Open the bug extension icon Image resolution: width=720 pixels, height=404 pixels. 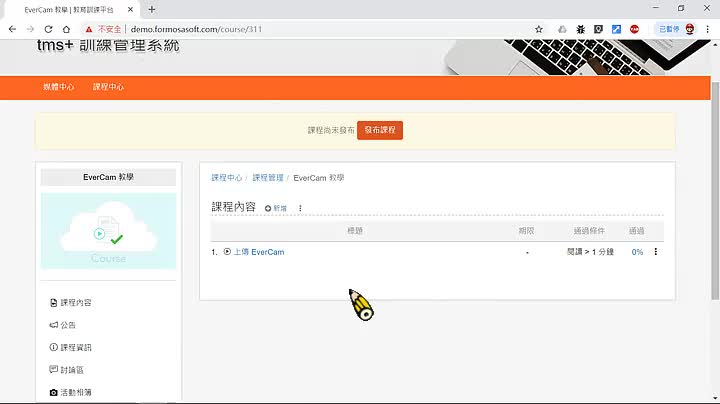tap(580, 29)
